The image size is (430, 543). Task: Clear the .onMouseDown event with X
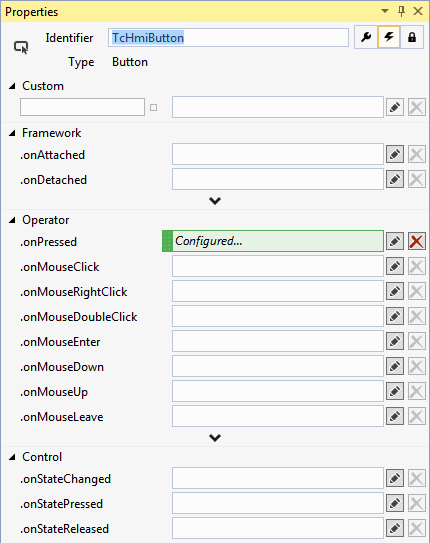(416, 366)
